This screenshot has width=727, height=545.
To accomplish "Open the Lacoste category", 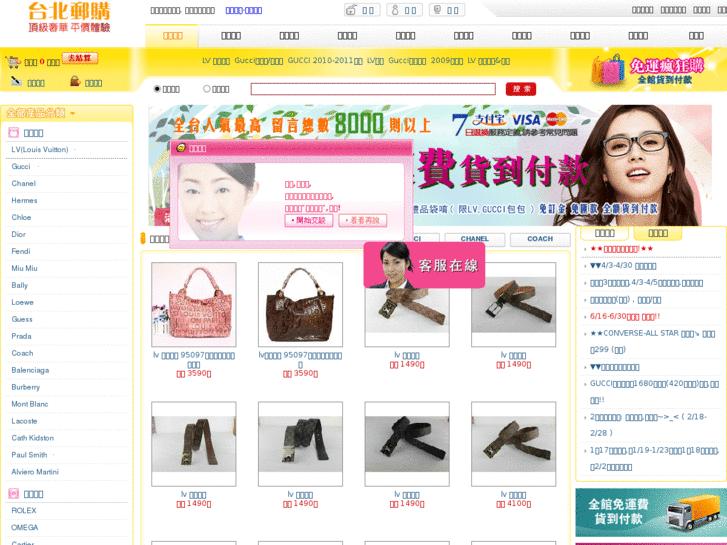I will (24, 421).
